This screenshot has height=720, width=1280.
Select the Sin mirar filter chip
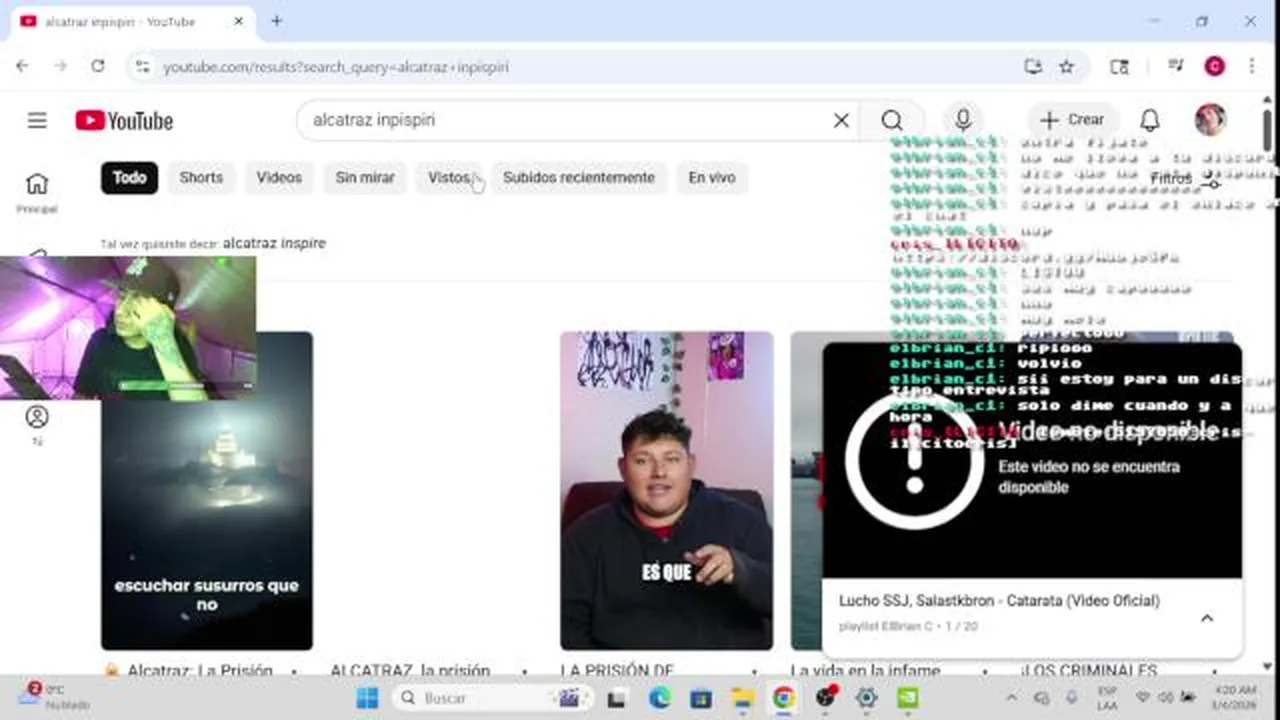coord(365,178)
